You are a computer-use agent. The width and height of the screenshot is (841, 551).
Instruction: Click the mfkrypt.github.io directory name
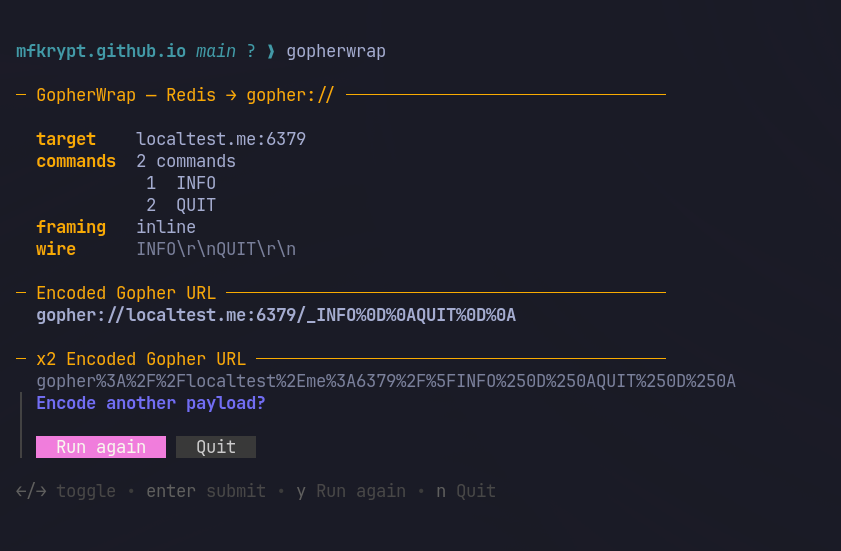(101, 52)
